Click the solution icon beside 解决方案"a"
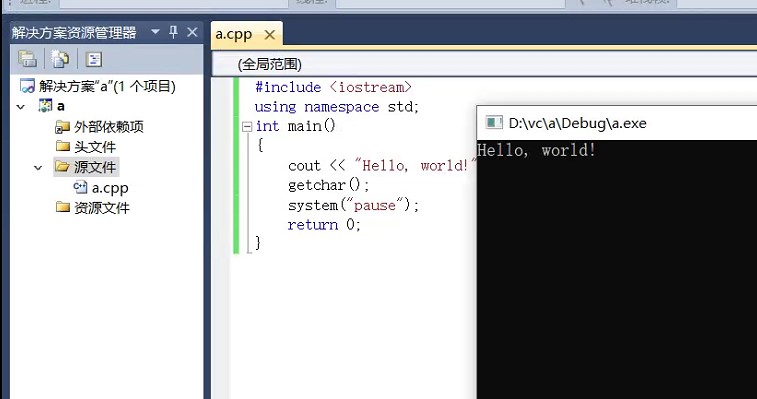Viewport: 757px width, 399px height. click(27, 86)
